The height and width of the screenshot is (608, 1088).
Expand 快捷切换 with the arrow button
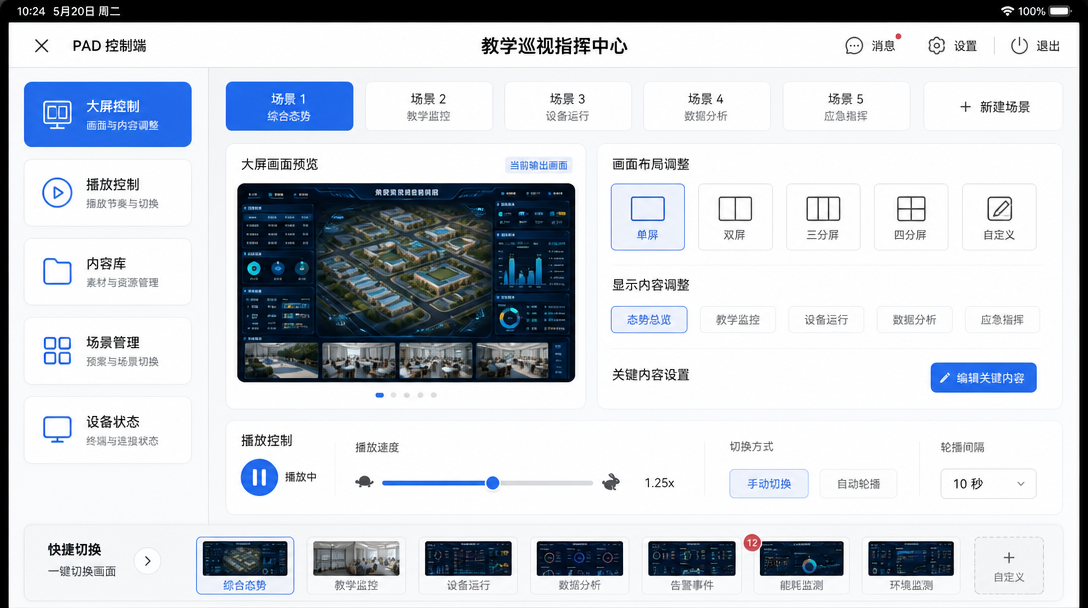tap(147, 561)
